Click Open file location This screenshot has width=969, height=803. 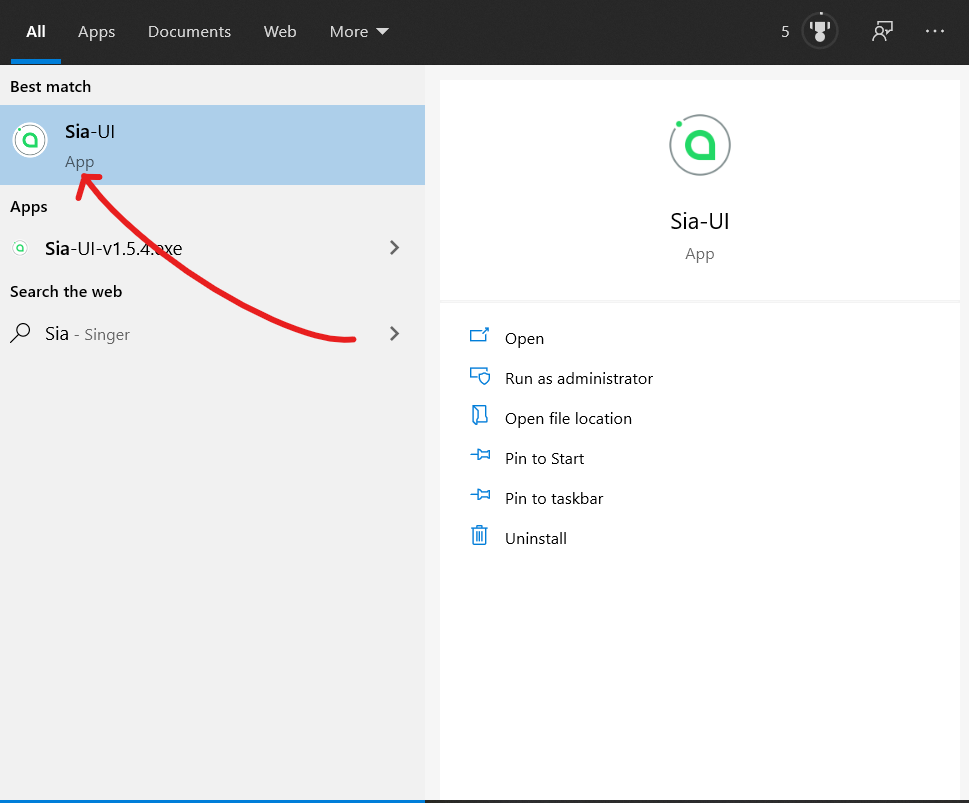point(568,418)
